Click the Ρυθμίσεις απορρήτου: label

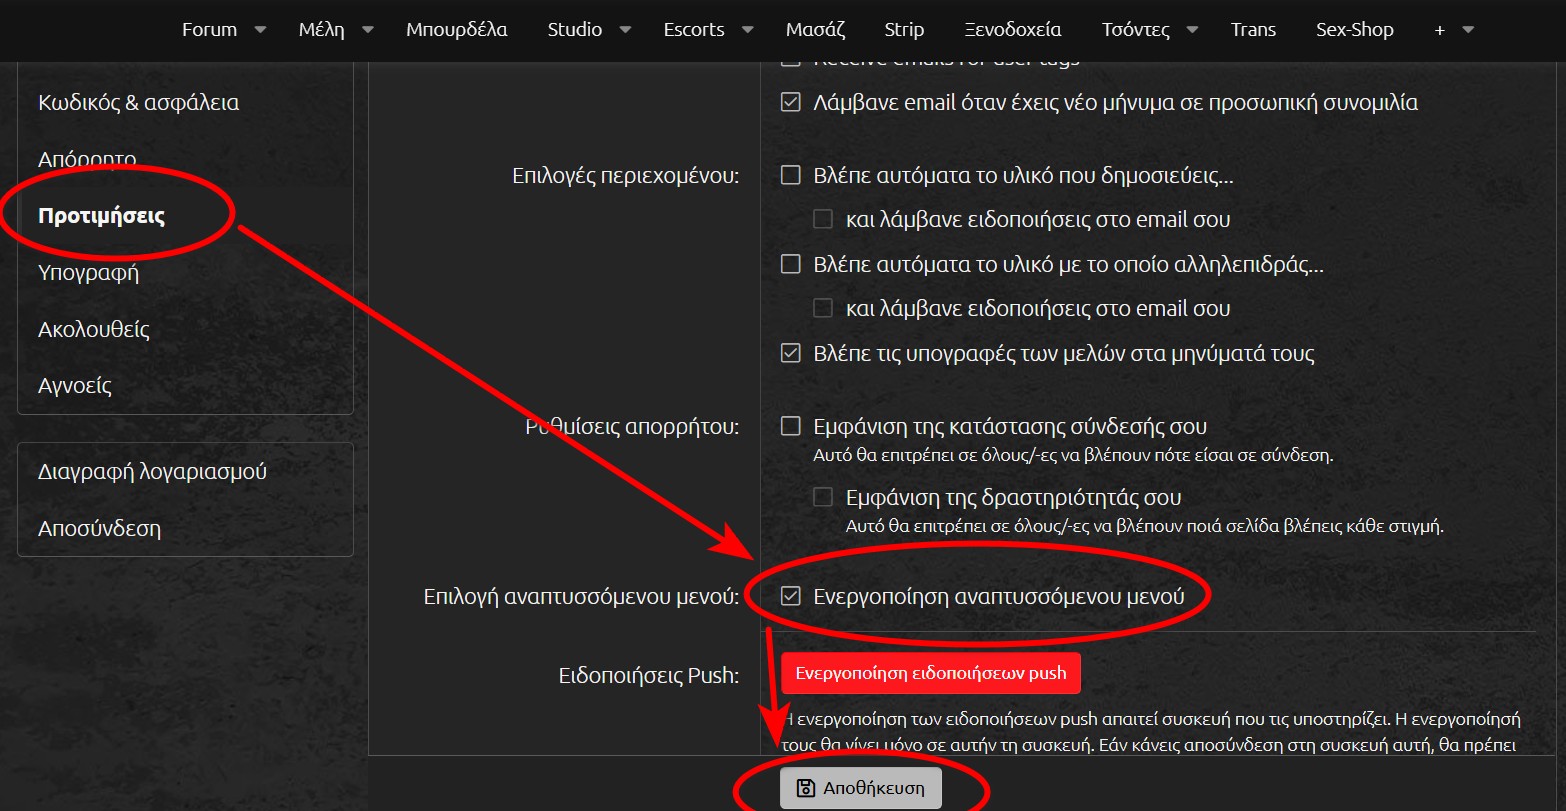632,427
